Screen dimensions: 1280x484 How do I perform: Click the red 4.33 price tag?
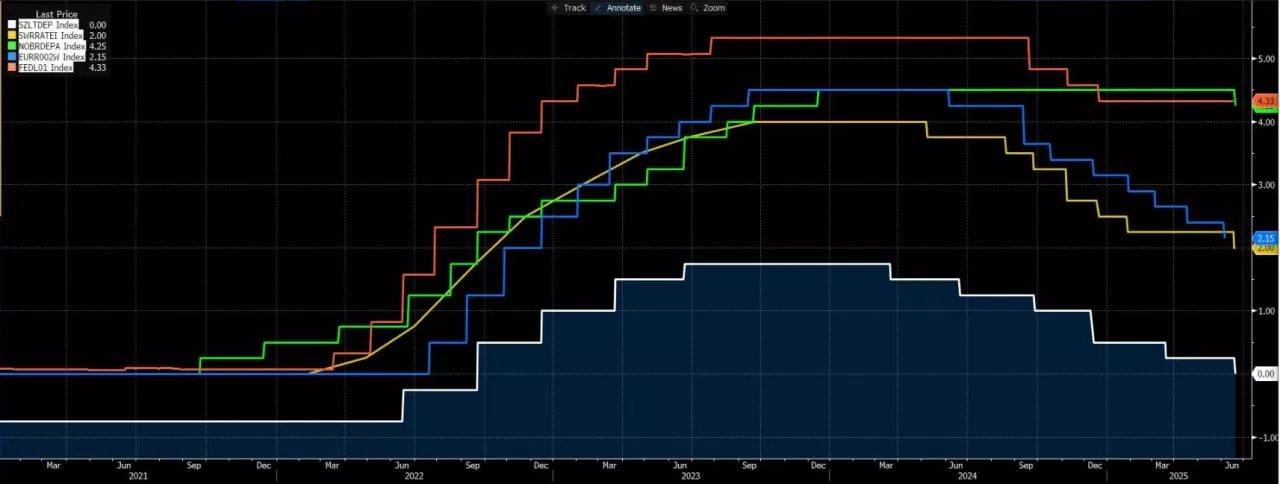click(x=1266, y=101)
